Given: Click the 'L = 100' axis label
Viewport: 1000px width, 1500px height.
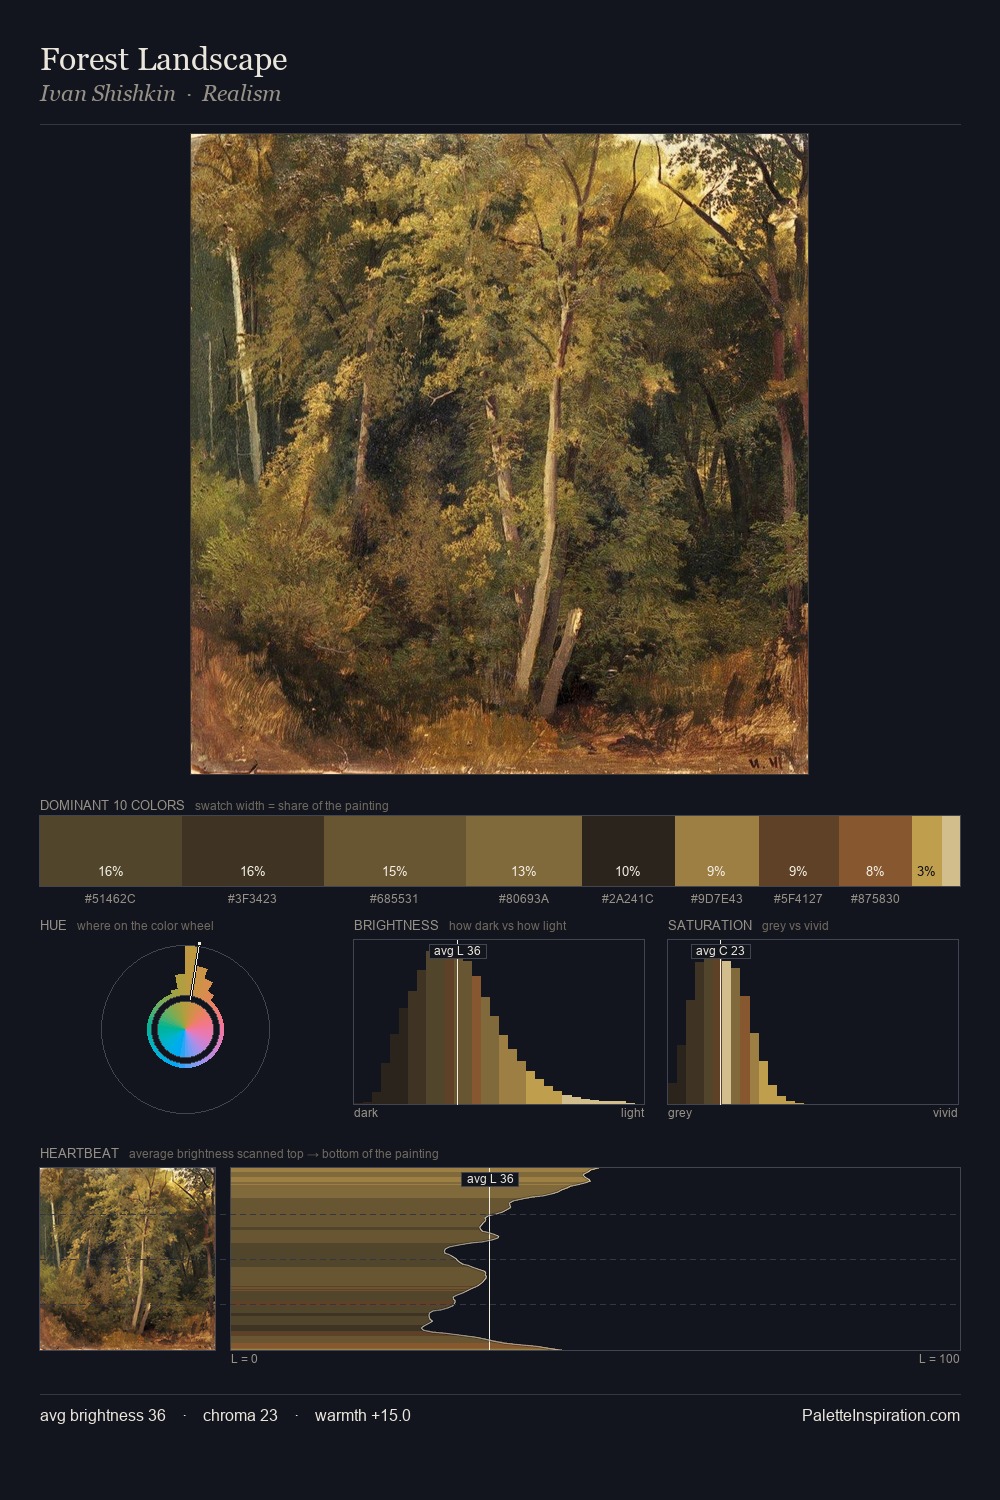Looking at the screenshot, I should [939, 1359].
